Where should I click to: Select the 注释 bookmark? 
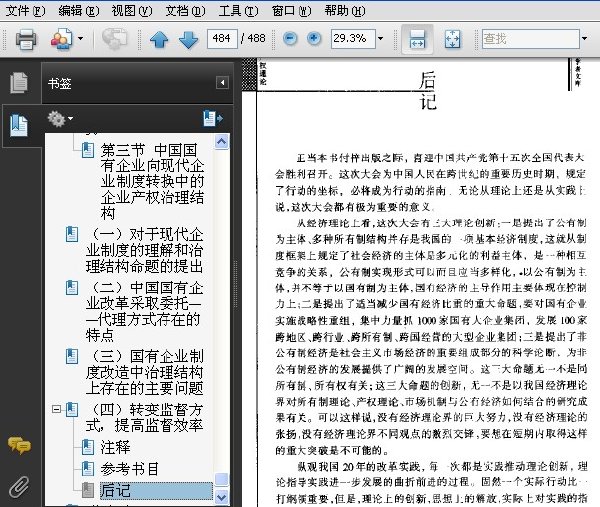(115, 447)
